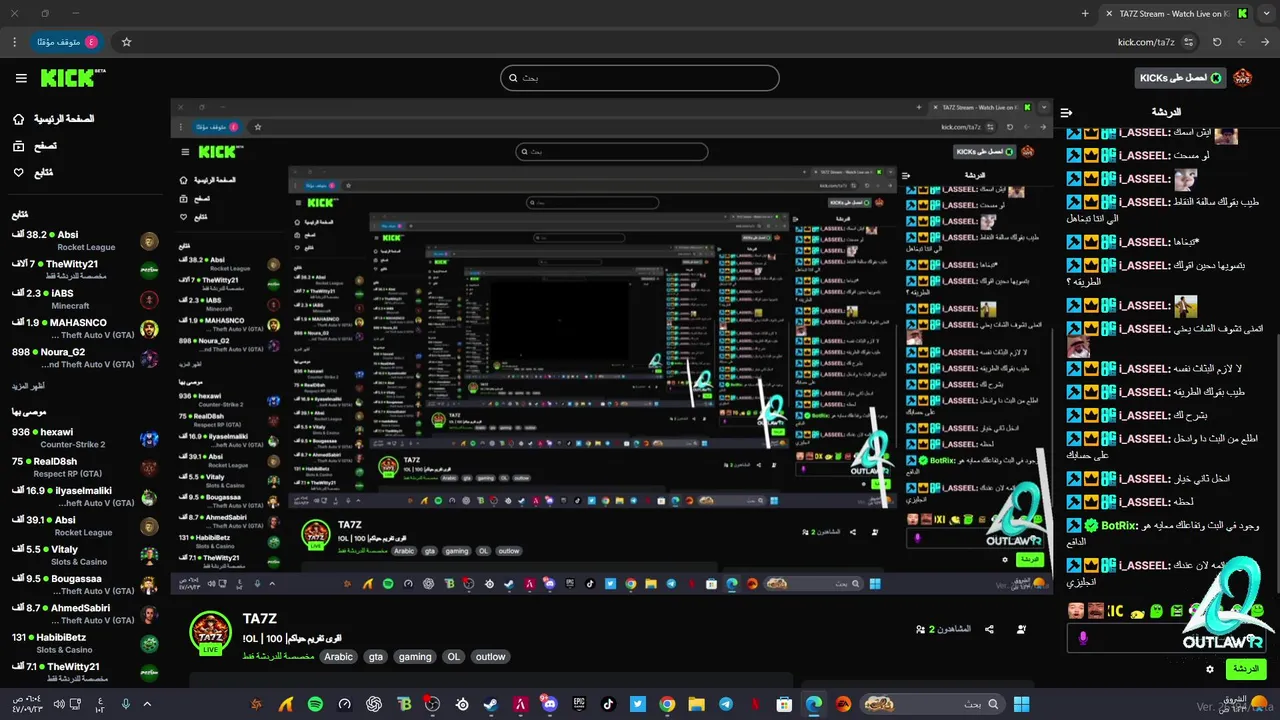Viewport: 1280px width, 720px height.
Task: Open the tab search dropdown arrow
Action: [x=1267, y=13]
